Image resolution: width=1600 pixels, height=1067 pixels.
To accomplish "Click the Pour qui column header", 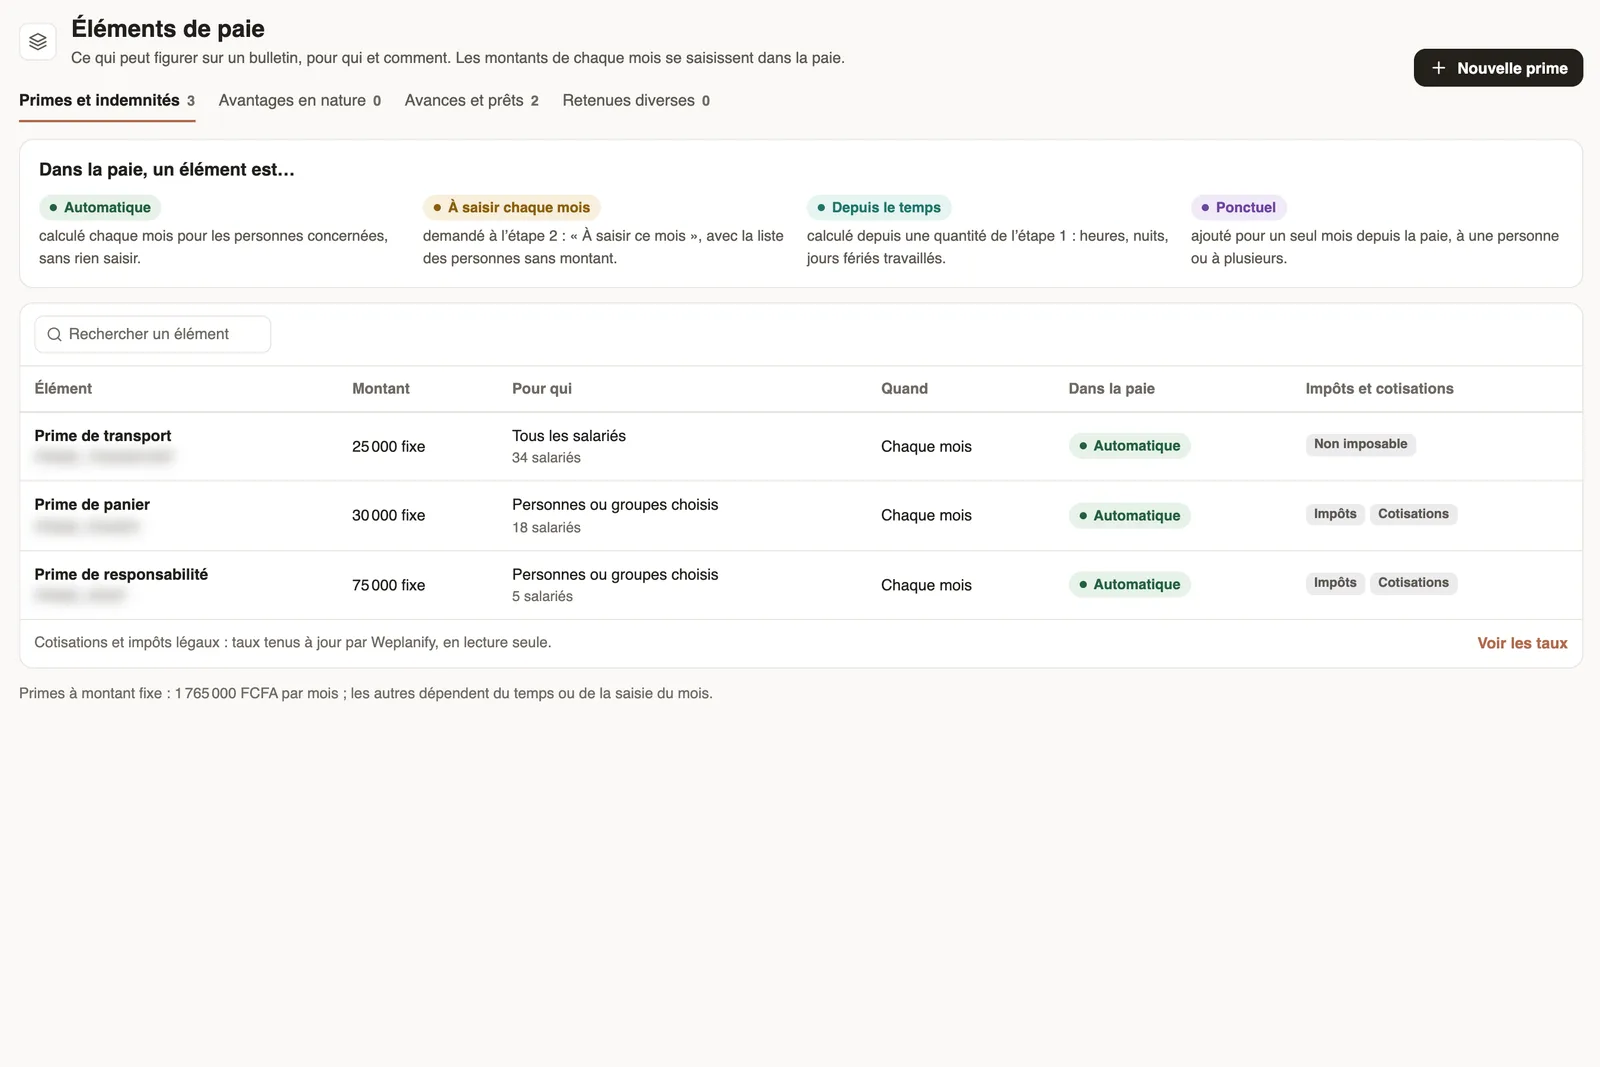I will [x=542, y=389].
